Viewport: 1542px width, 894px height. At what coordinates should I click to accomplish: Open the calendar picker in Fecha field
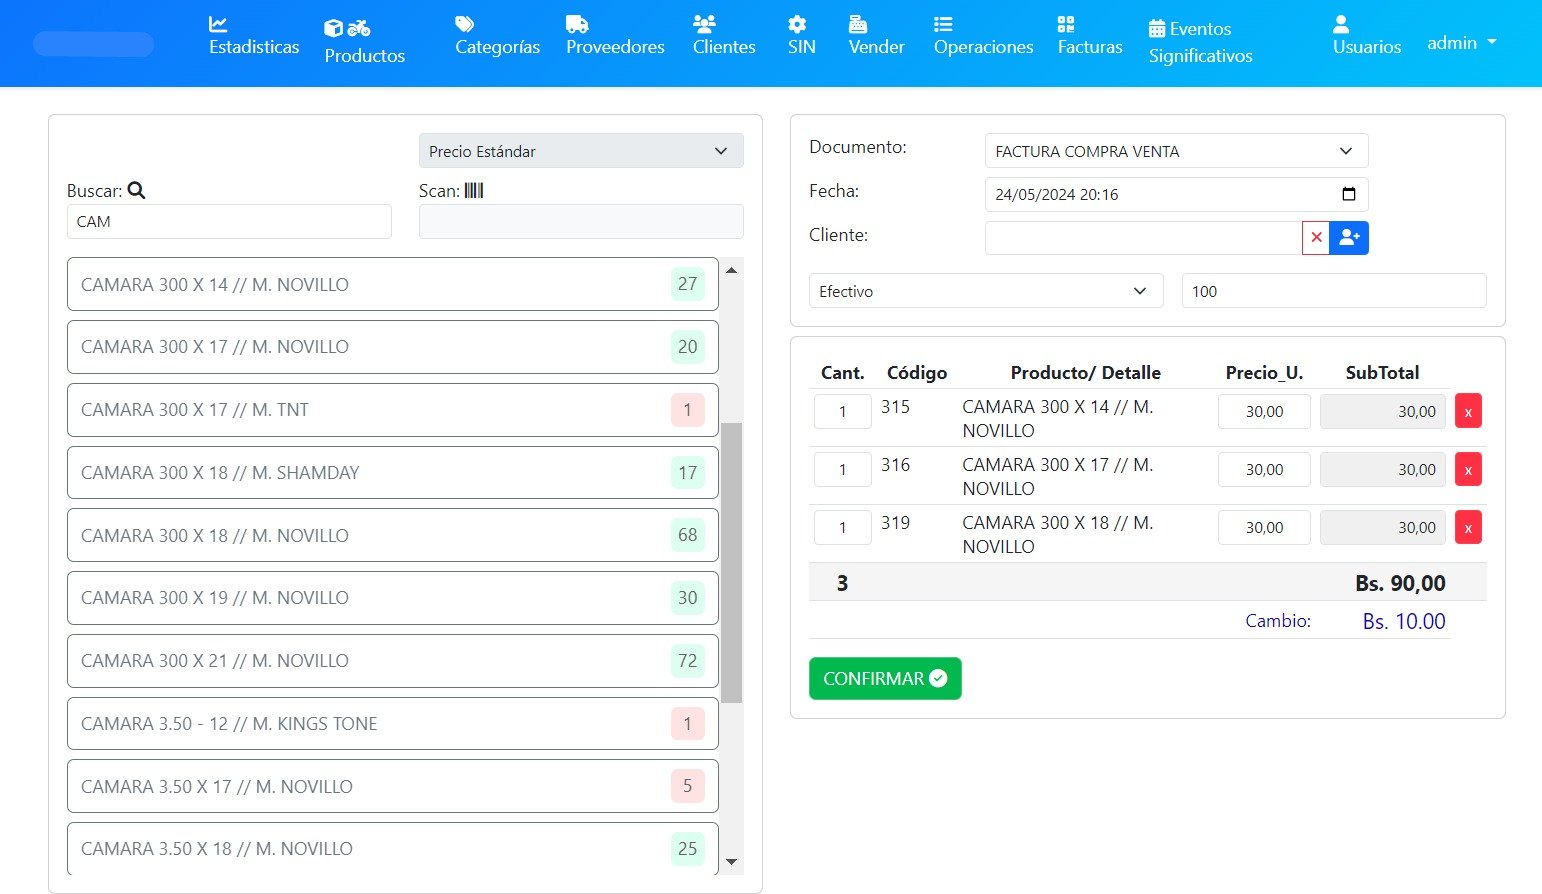1348,194
